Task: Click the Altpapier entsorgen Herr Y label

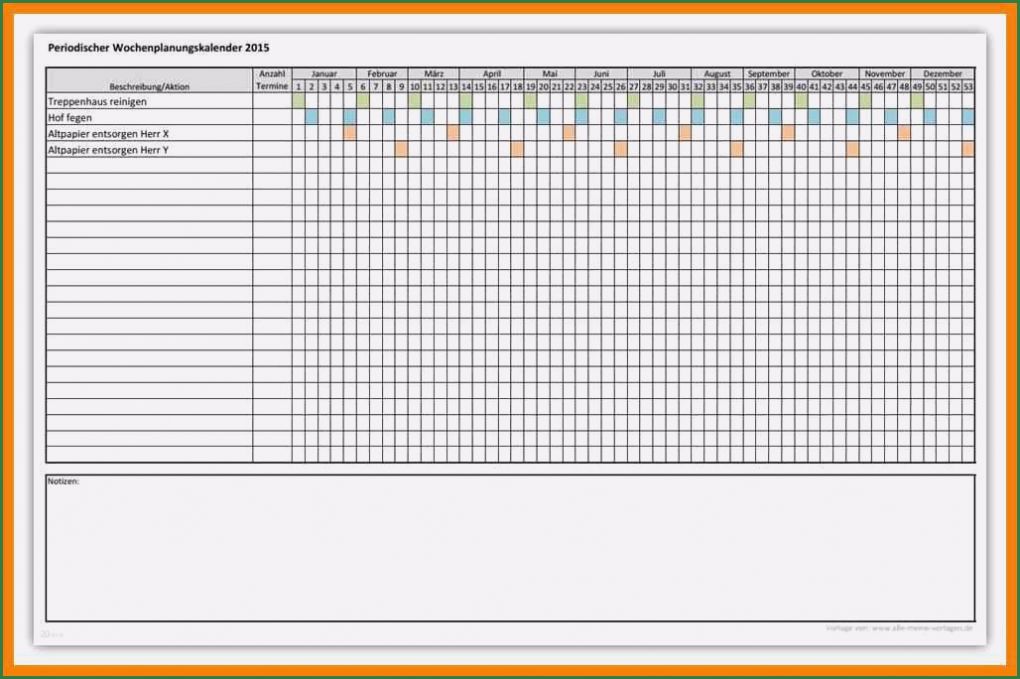Action: pyautogui.click(x=109, y=150)
